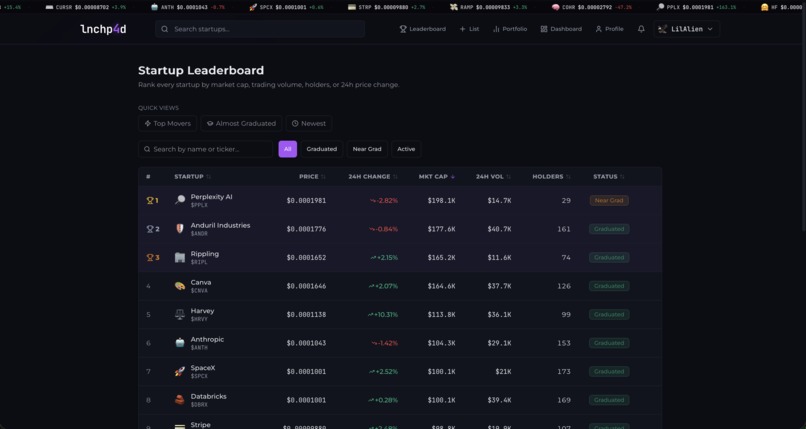806x429 pixels.
Task: Click the Anduril Industries shield icon
Action: 179,229
